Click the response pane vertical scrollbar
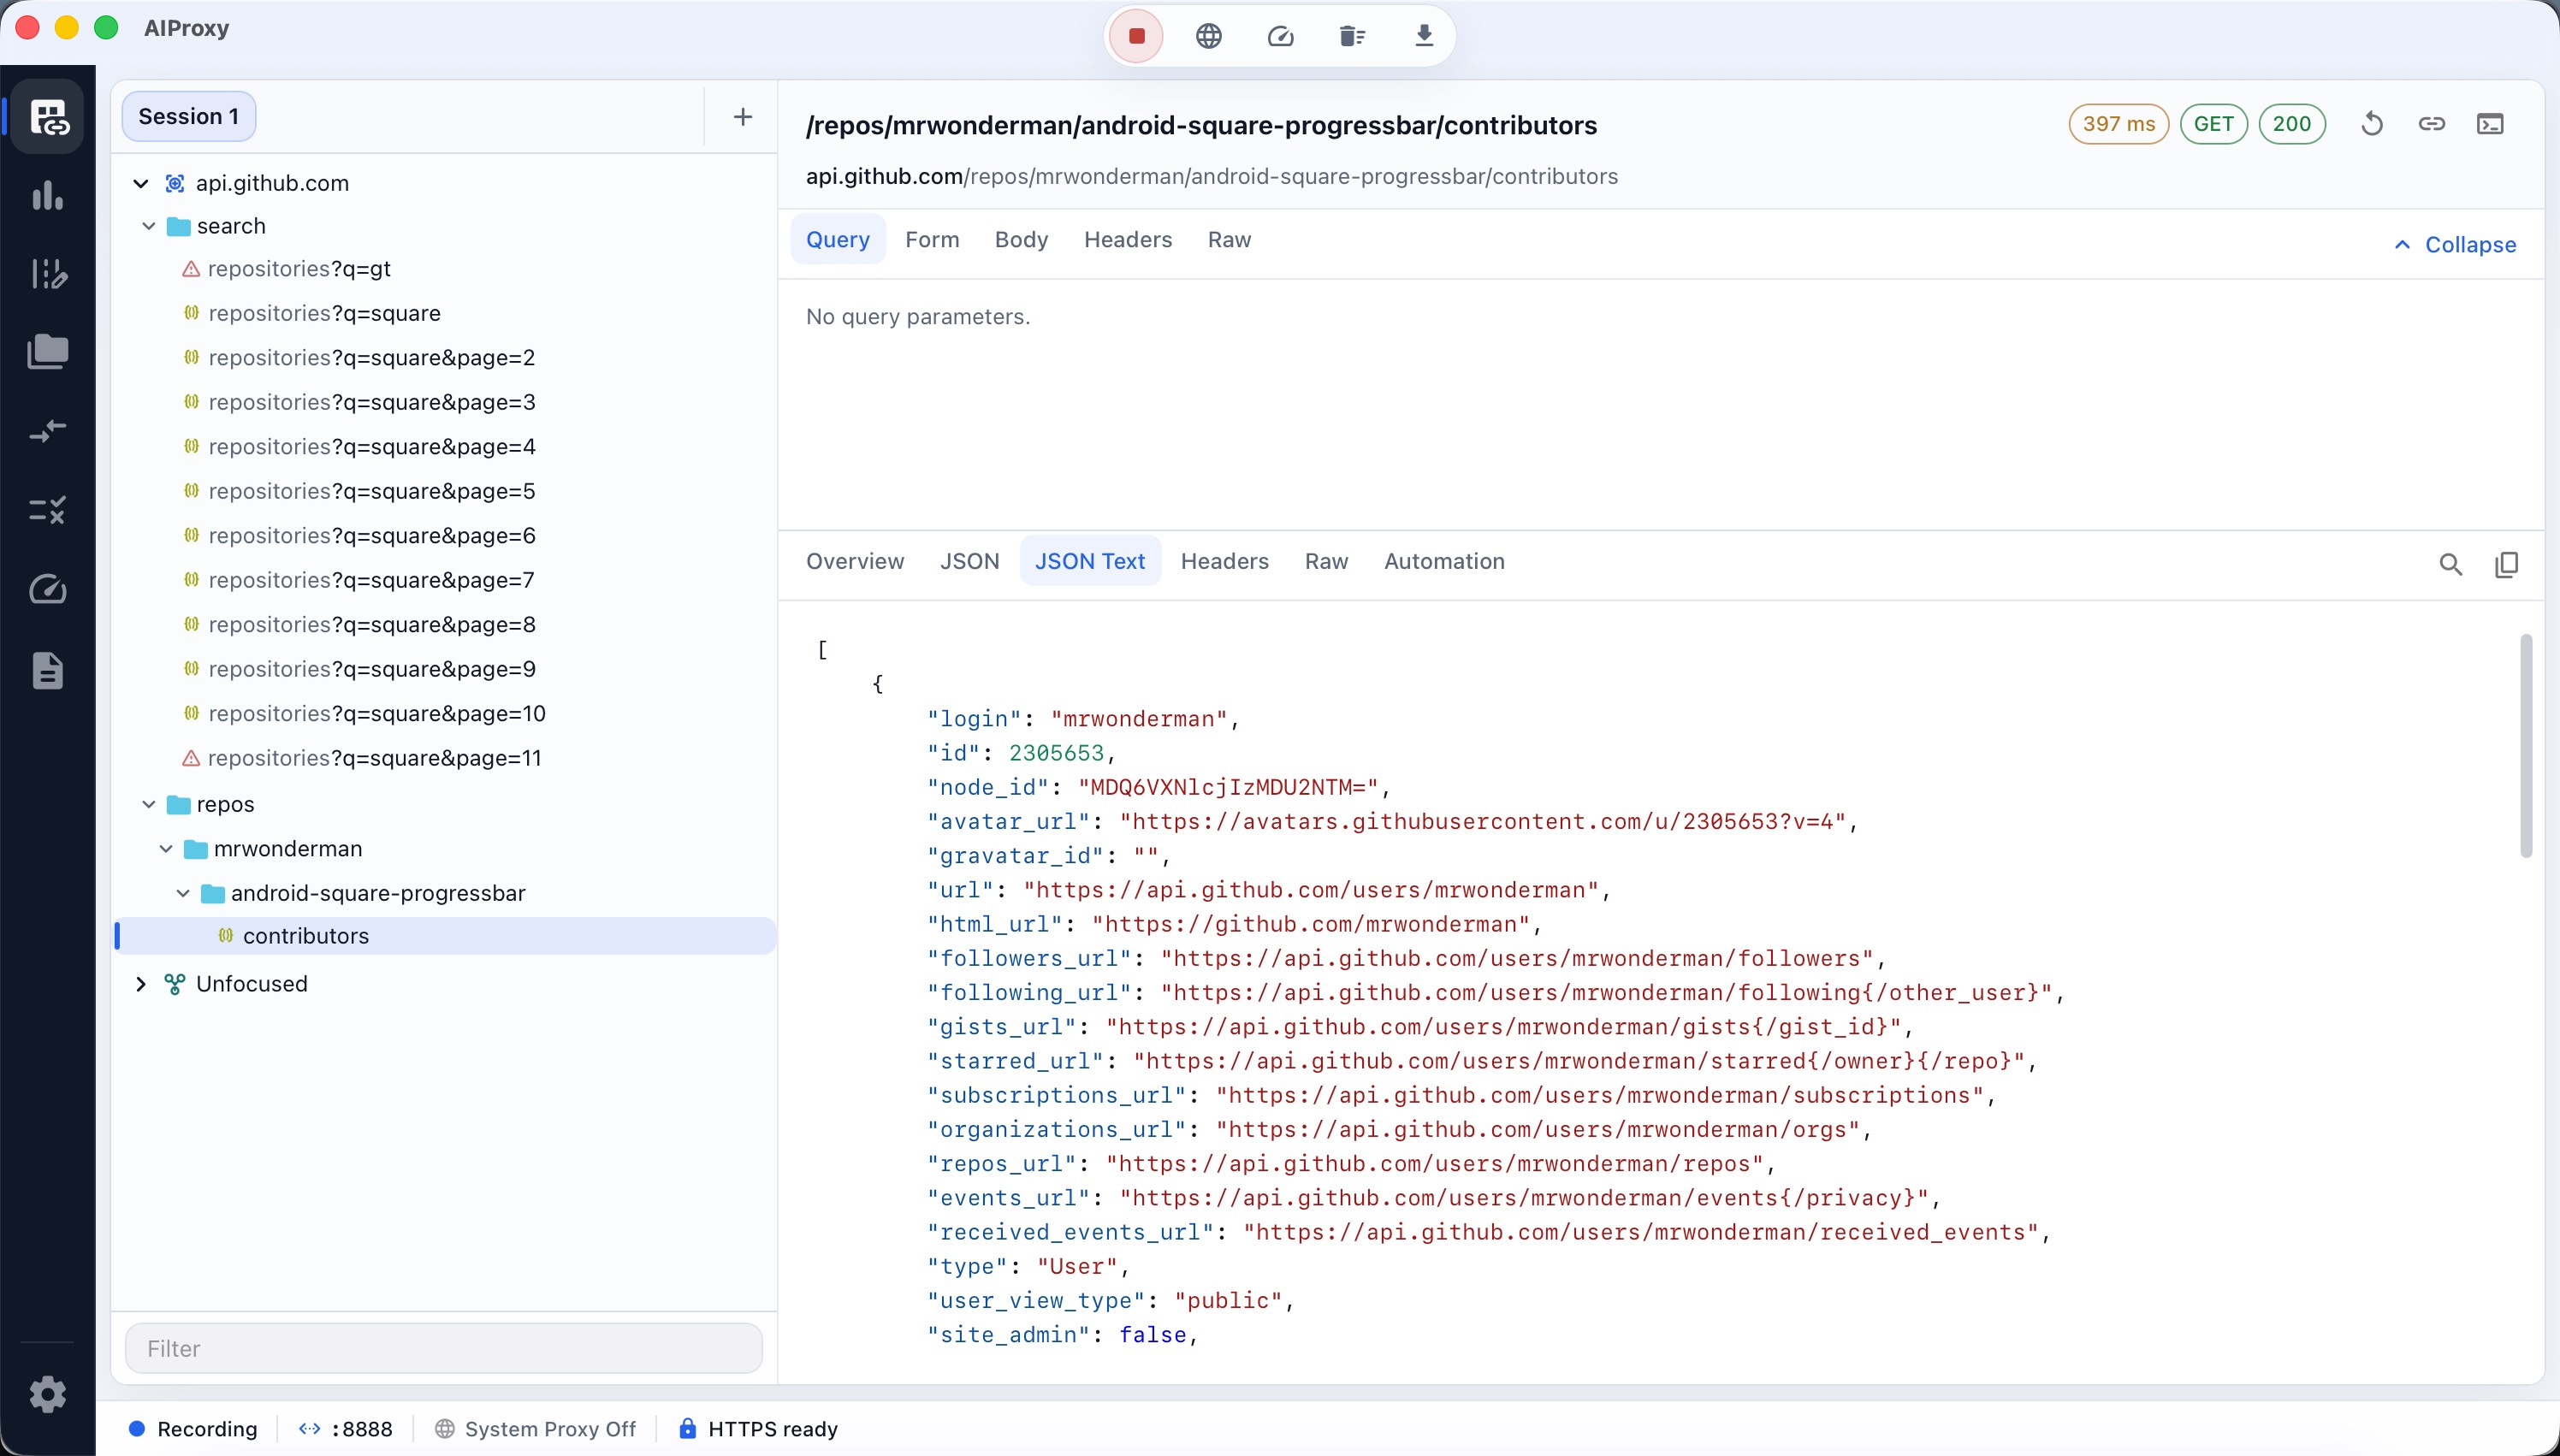This screenshot has width=2560, height=1456. (x=2526, y=745)
